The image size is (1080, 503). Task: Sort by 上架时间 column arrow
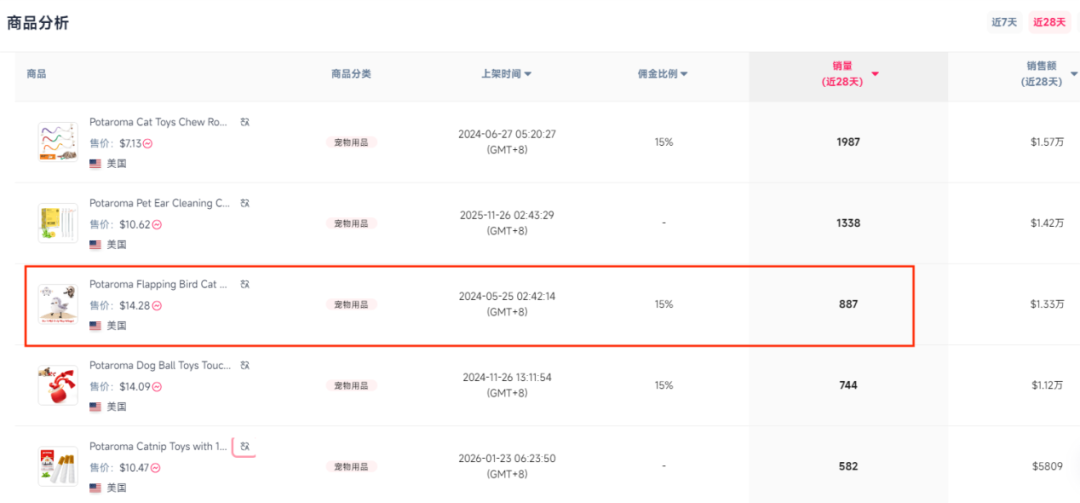[528, 74]
